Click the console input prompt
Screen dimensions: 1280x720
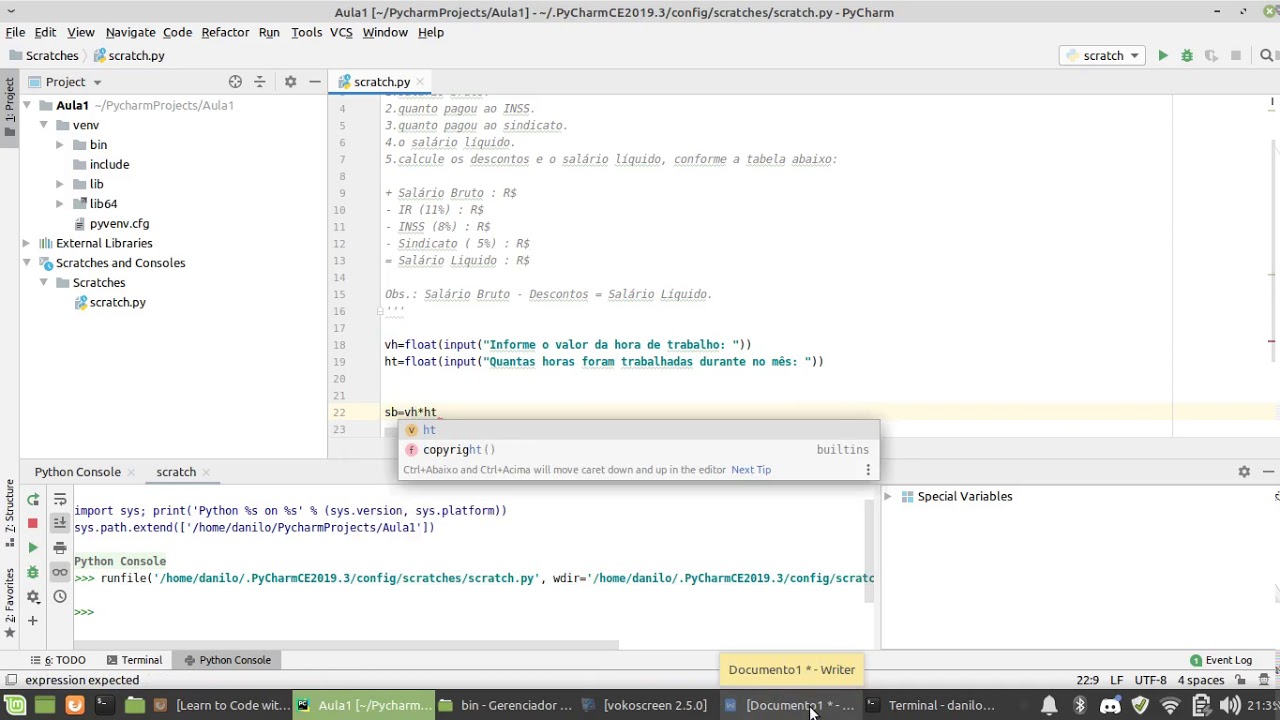click(84, 612)
